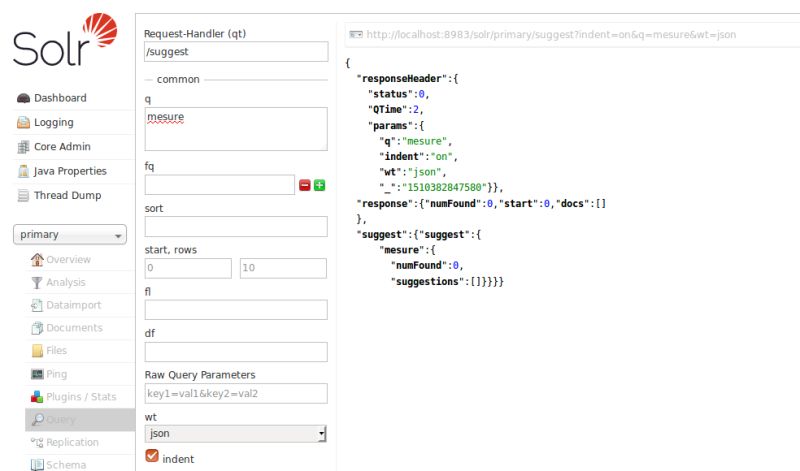Image resolution: width=800 pixels, height=471 pixels.
Task: Click the Documents pages icon
Action: click(x=37, y=328)
